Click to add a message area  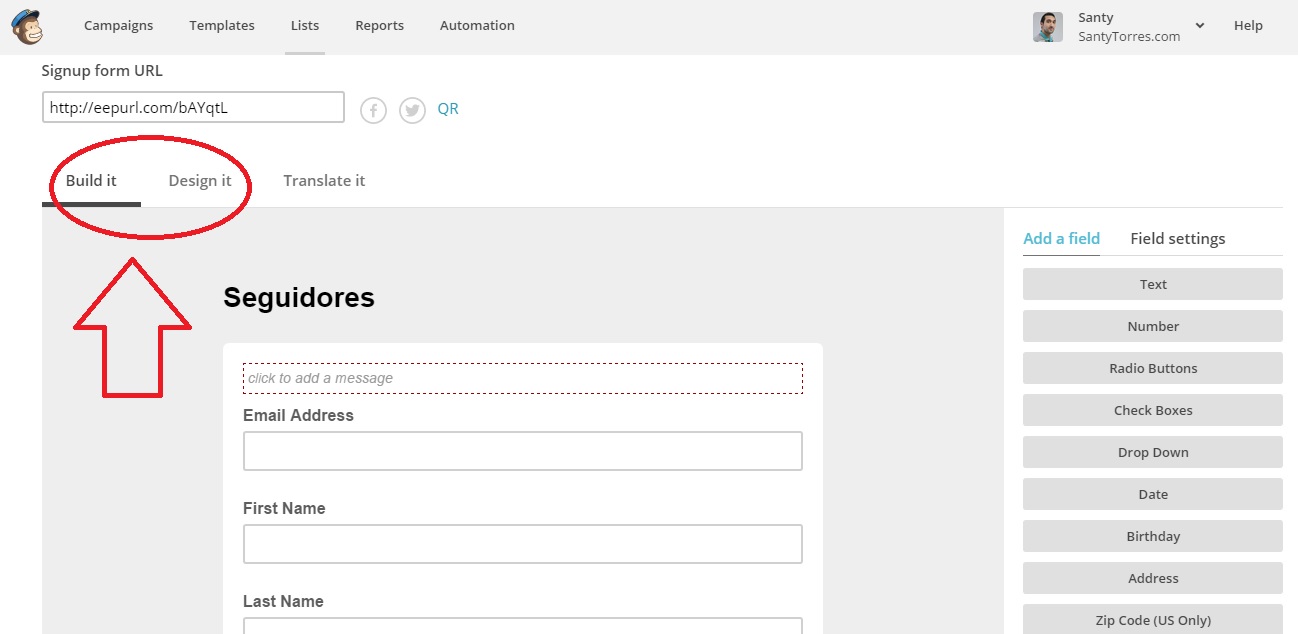click(x=522, y=378)
